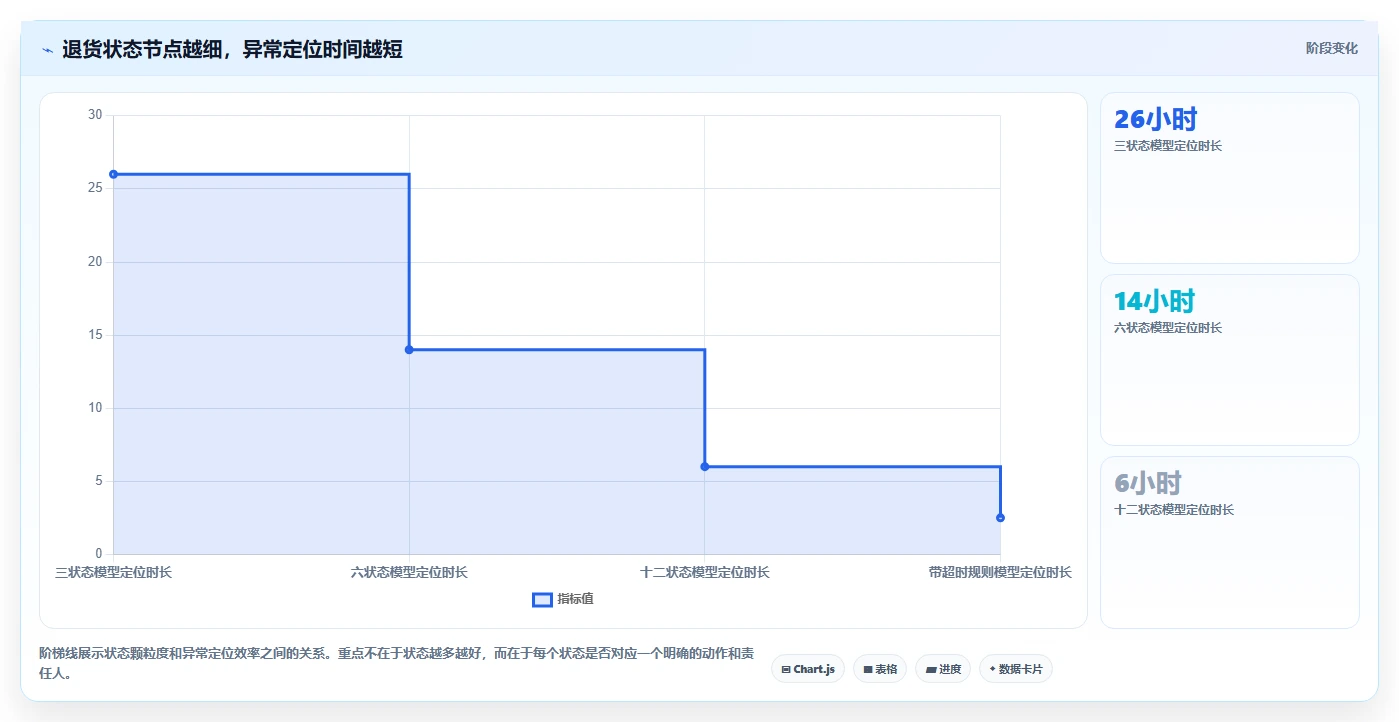The image size is (1399, 722).
Task: Click x-axis label 三状态模型定位时长
Action: [x=113, y=572]
